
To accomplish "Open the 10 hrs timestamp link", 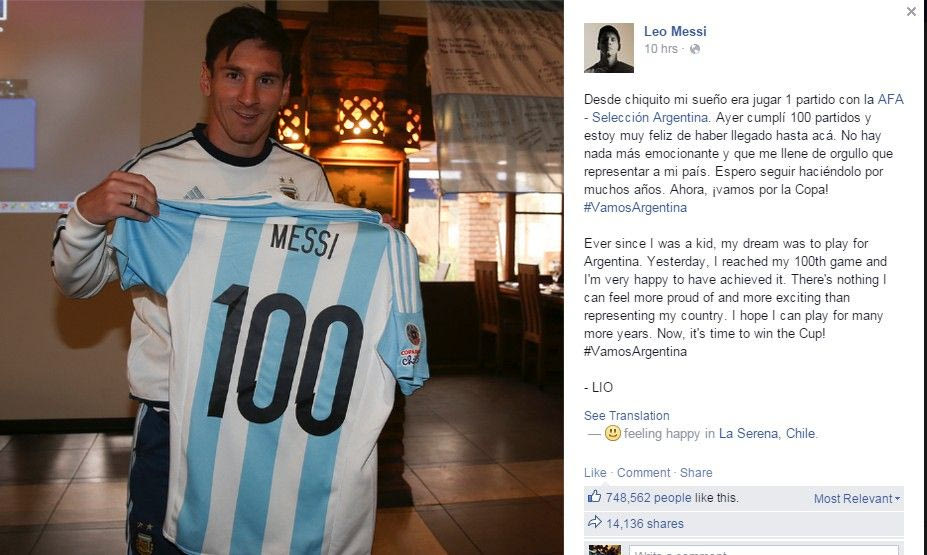I will click(660, 49).
